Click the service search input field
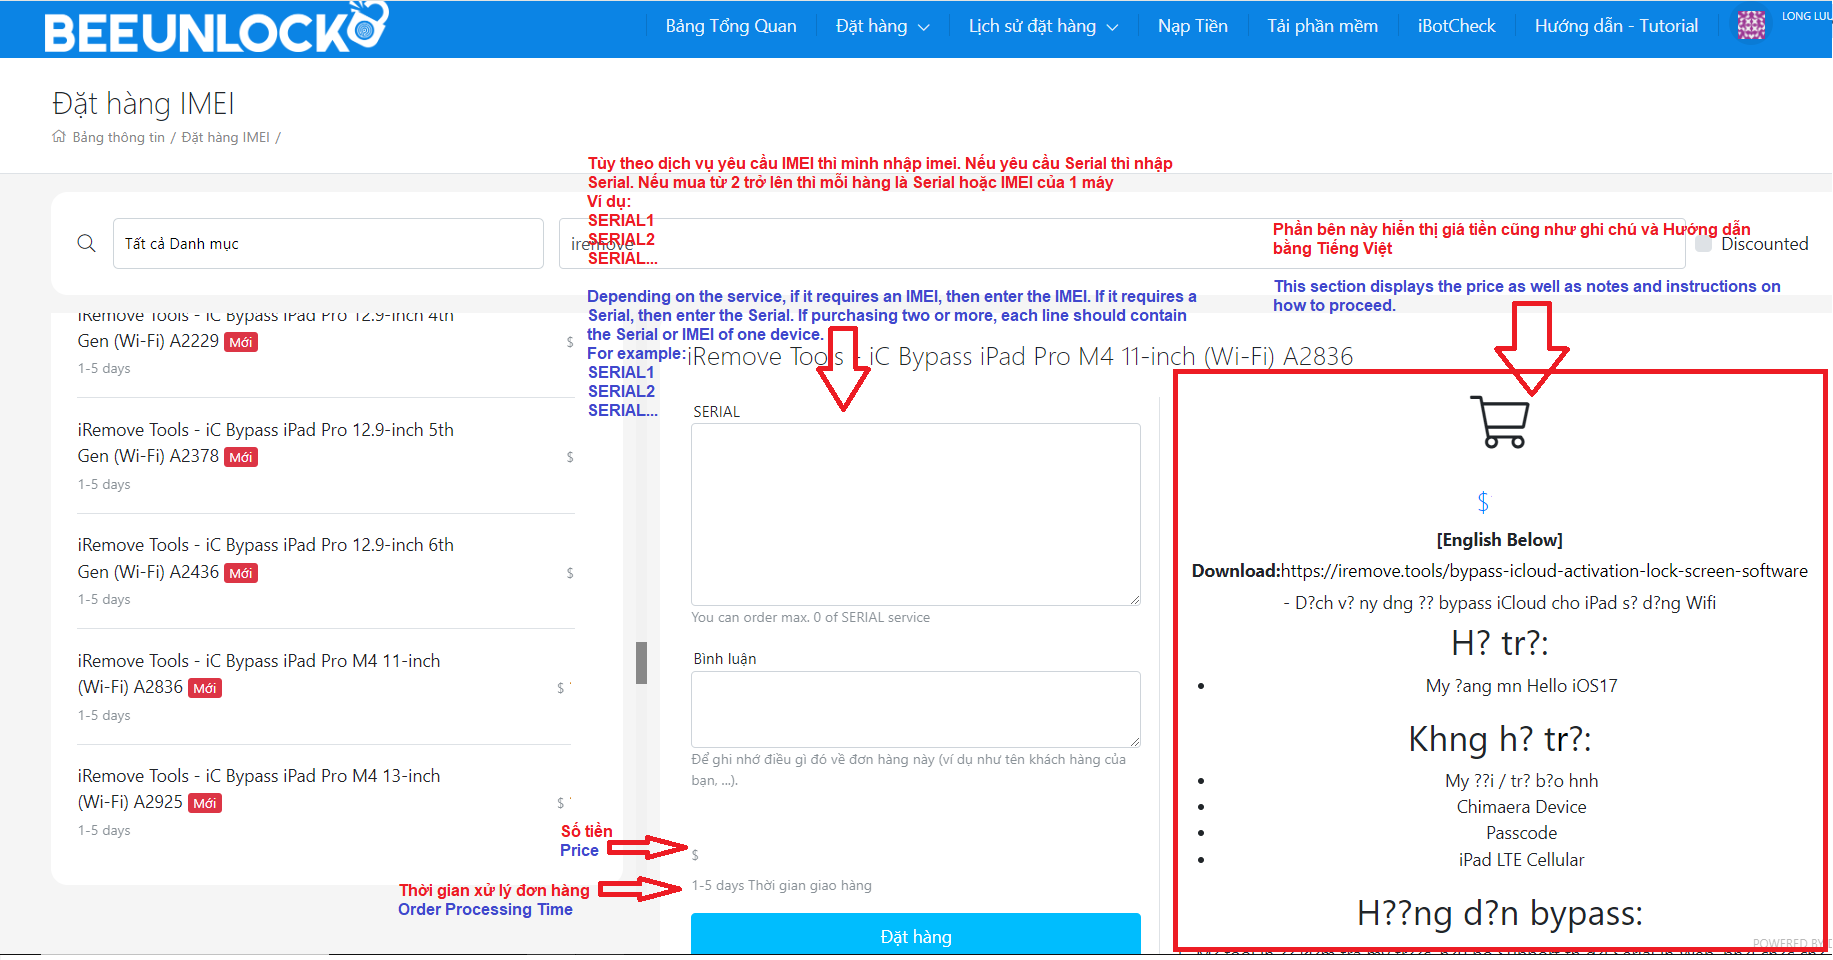This screenshot has height=960, width=1833. 1122,243
